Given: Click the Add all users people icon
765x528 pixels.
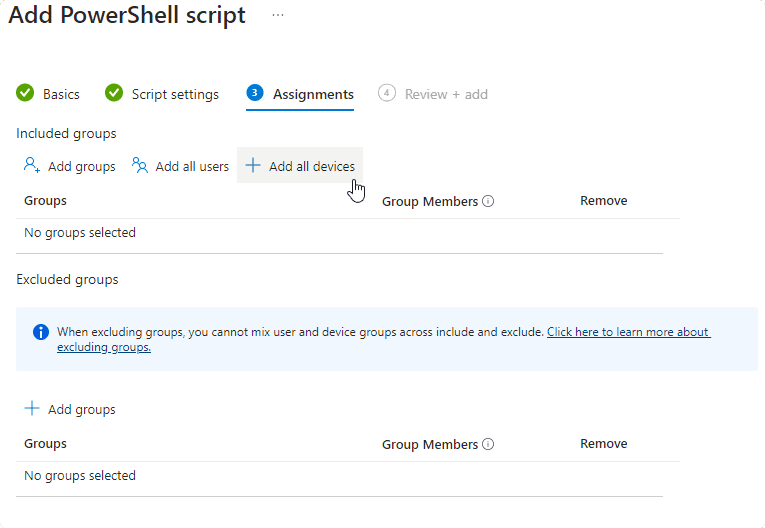Looking at the screenshot, I should pos(140,166).
